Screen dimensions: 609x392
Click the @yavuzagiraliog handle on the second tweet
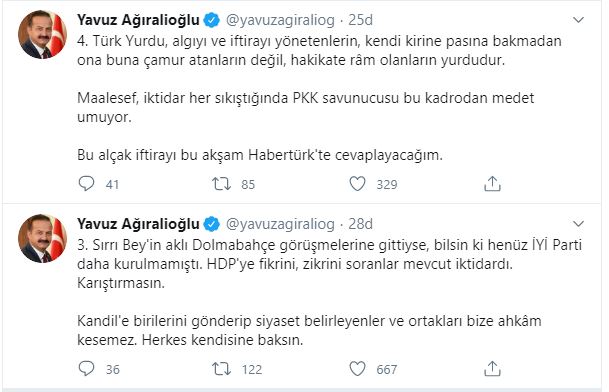pos(280,224)
